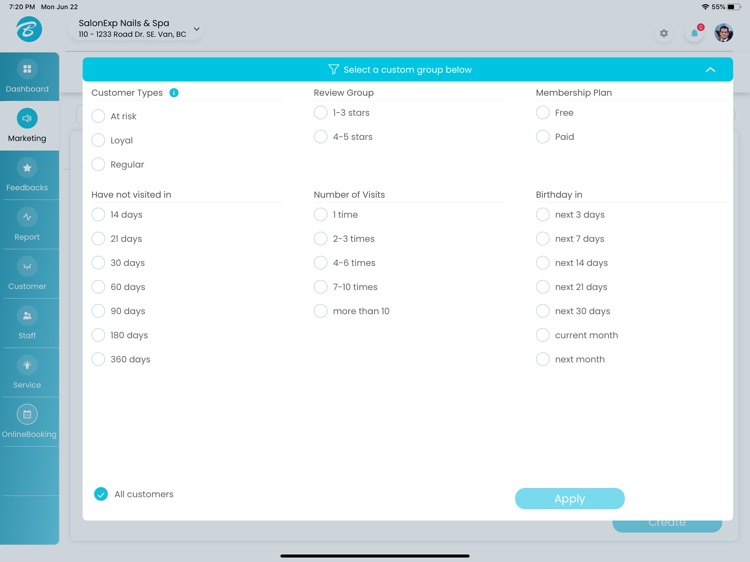The width and height of the screenshot is (750, 562).
Task: Click the Select a custom group below header
Action: [408, 69]
